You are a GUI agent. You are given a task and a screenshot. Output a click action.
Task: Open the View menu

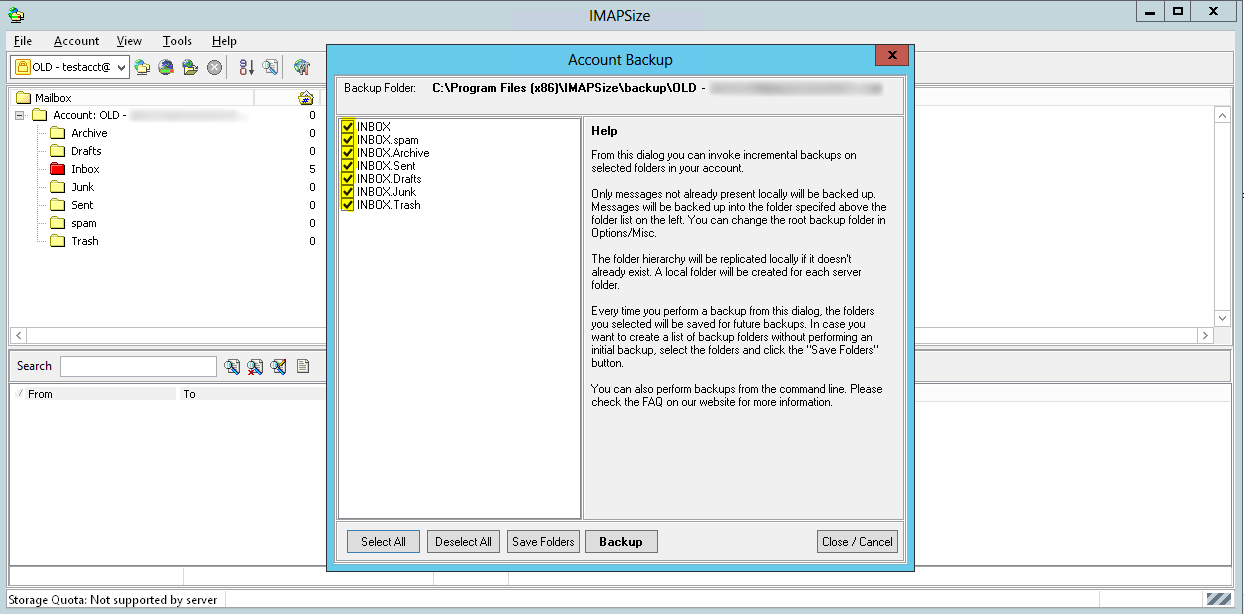pyautogui.click(x=129, y=41)
